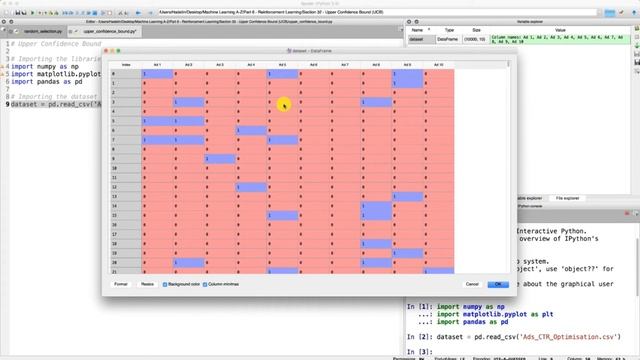640x360 pixels.
Task: Click OK in DataFrame dialog
Action: pos(498,284)
